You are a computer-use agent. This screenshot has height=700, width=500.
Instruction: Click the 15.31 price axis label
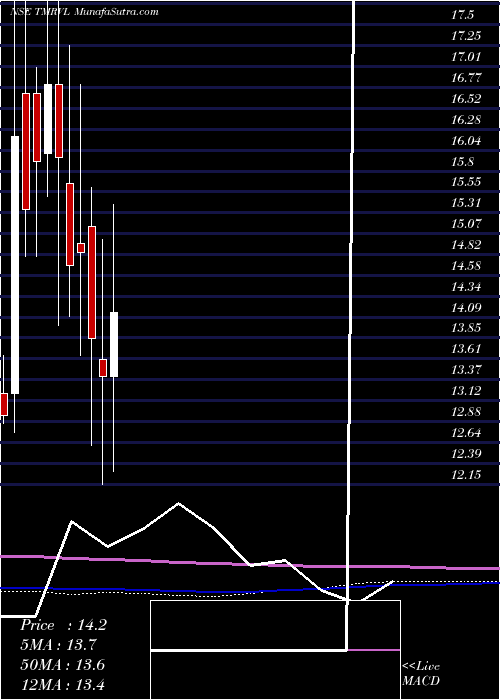coord(466,203)
